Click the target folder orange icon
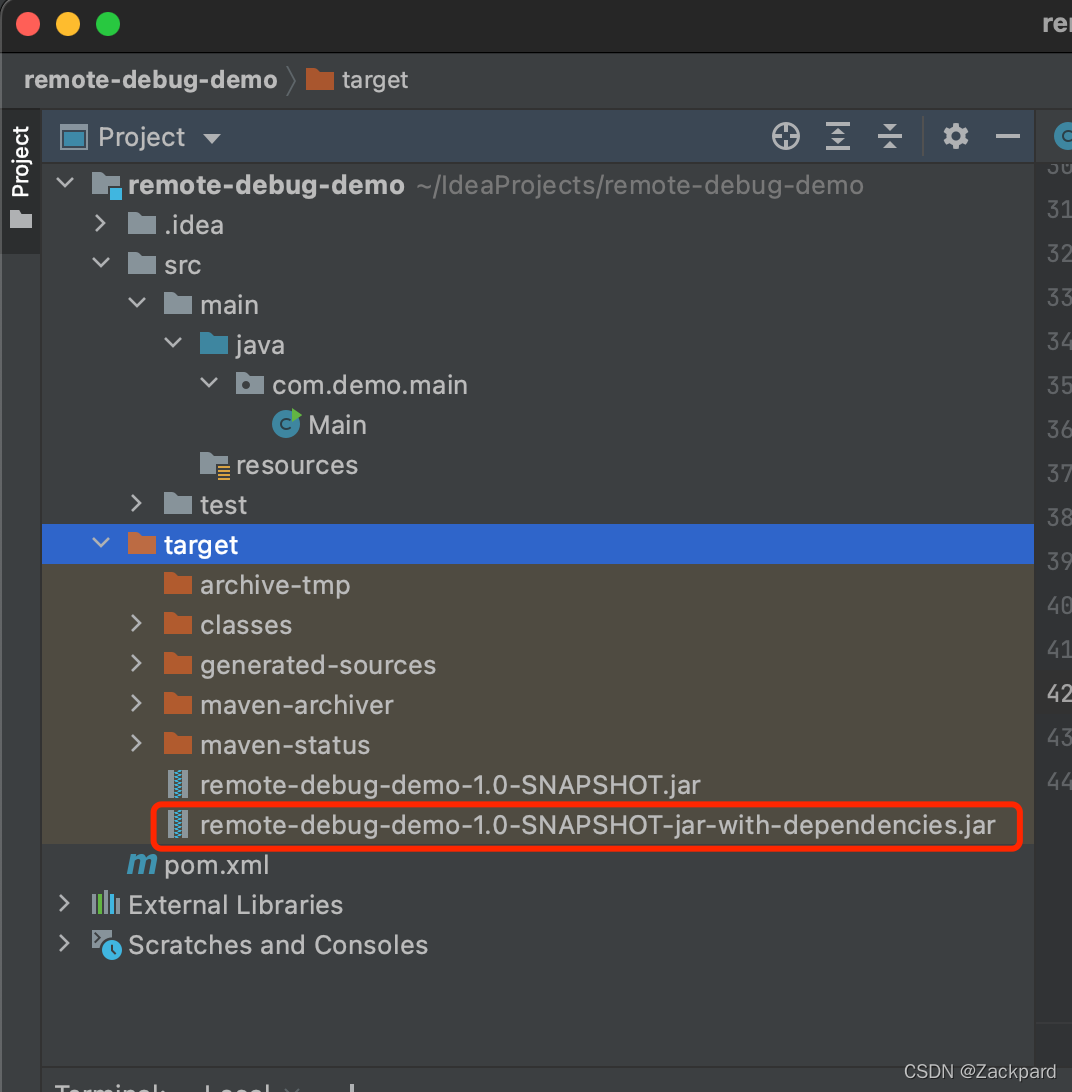 click(x=142, y=543)
